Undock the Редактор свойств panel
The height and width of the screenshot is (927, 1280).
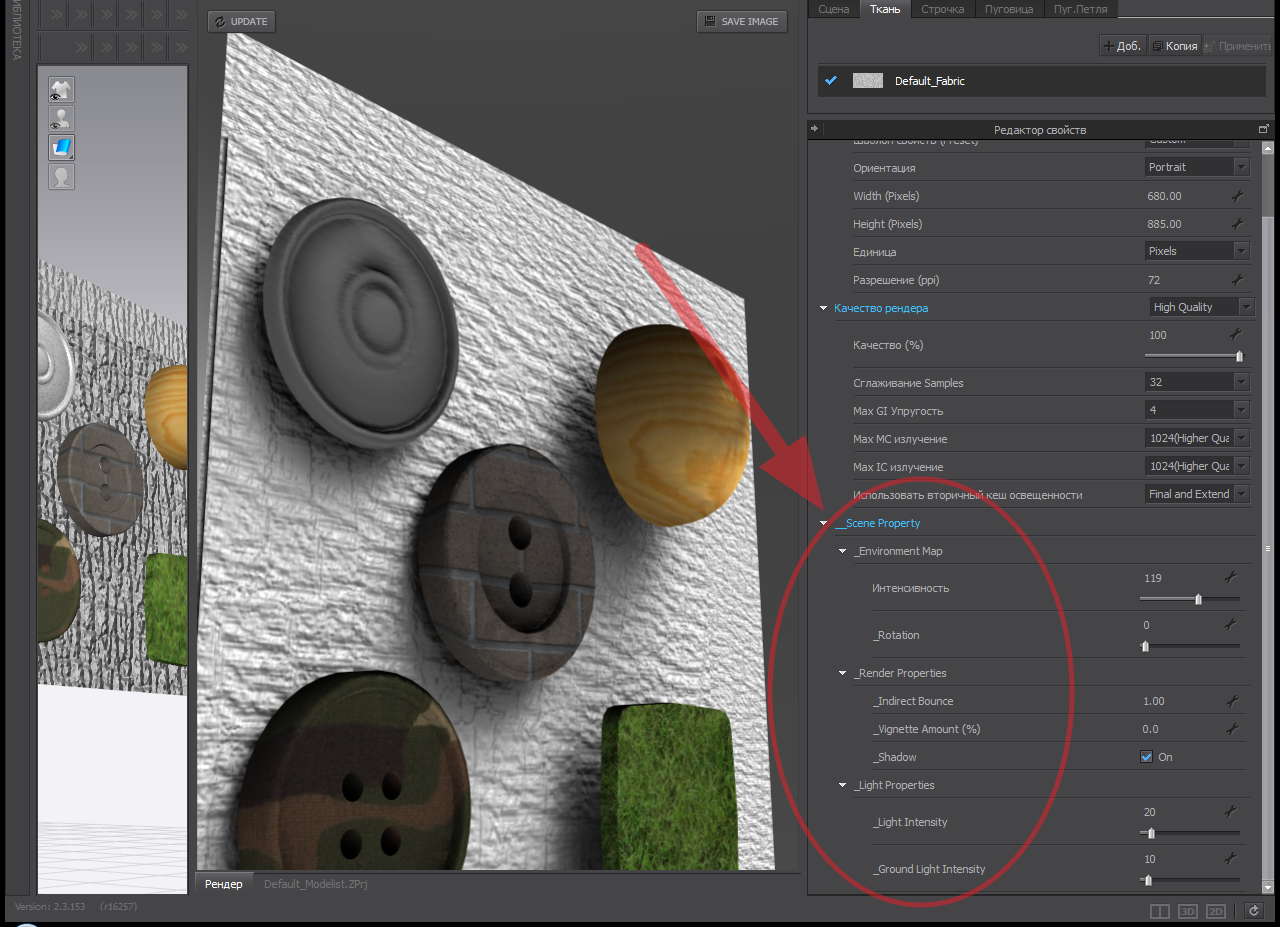click(x=1263, y=129)
